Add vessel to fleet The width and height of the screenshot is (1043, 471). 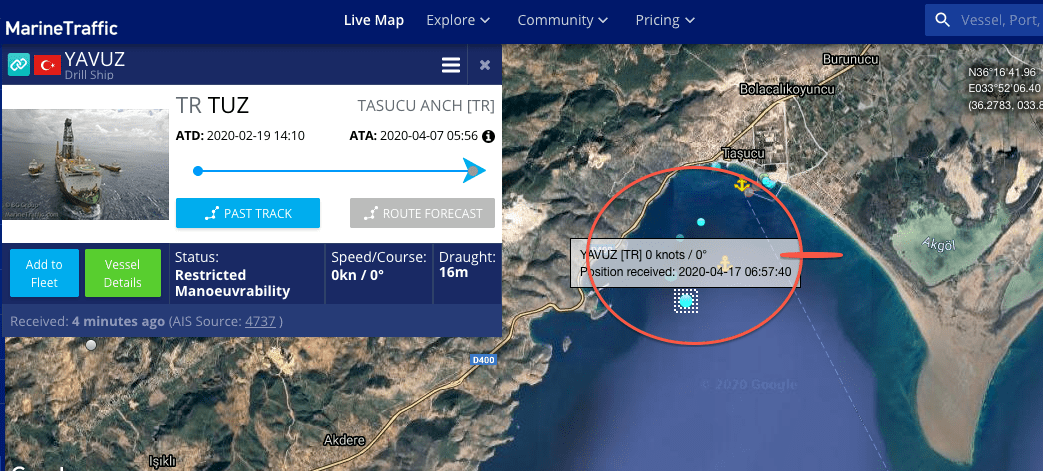click(x=45, y=273)
